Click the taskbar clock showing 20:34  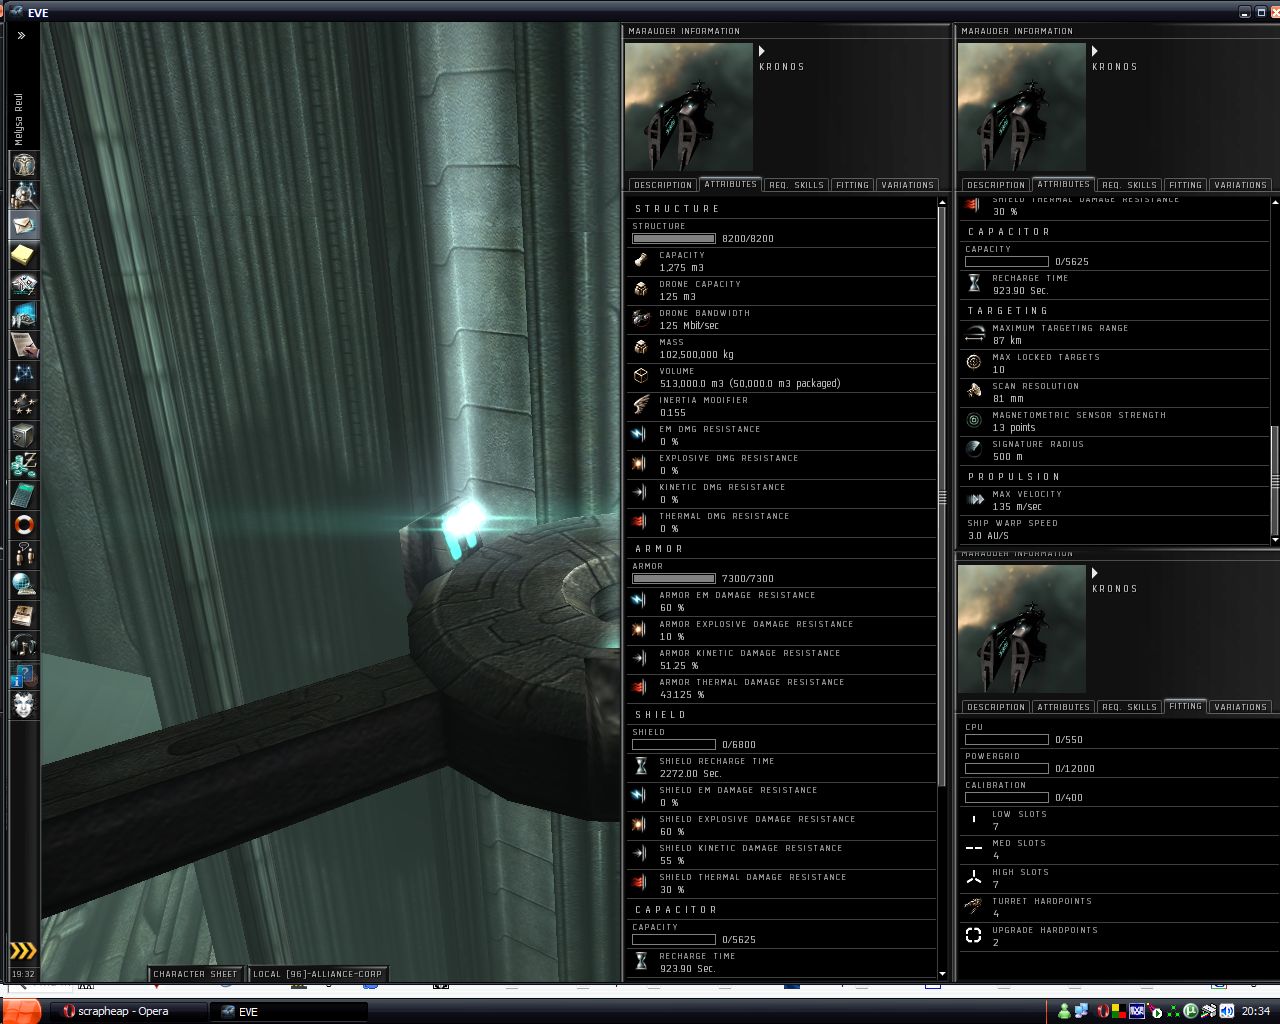[1255, 1011]
